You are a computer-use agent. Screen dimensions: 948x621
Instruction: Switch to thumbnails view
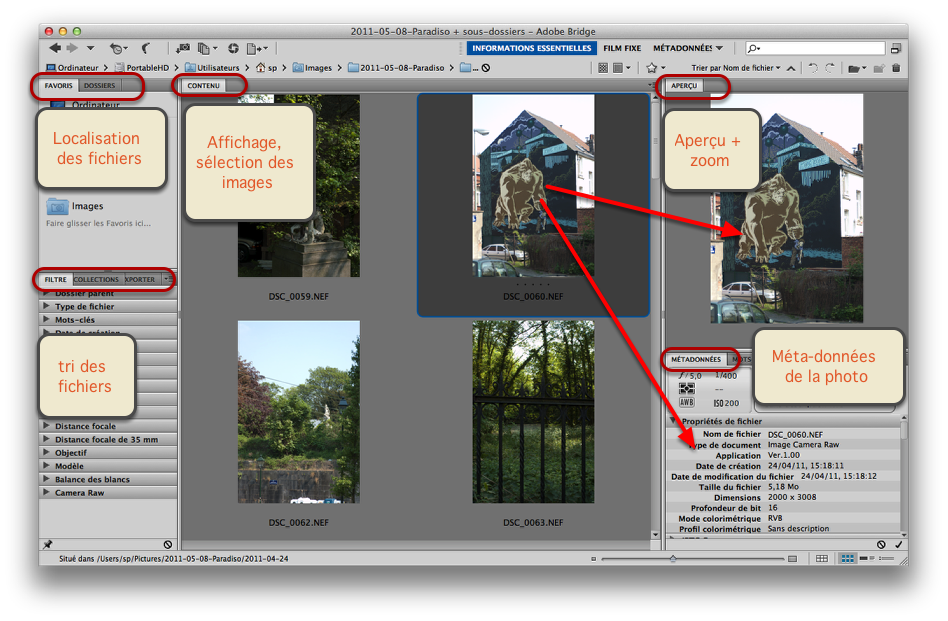(848, 559)
